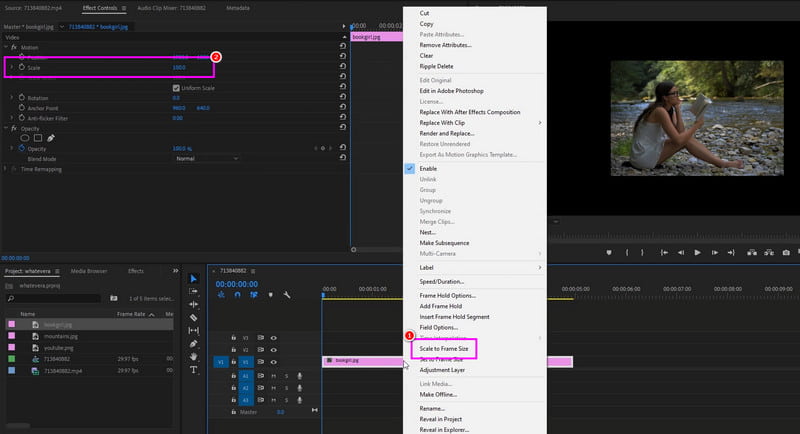Expand Time Remapping effect
The height and width of the screenshot is (434, 800).
pyautogui.click(x=6, y=169)
